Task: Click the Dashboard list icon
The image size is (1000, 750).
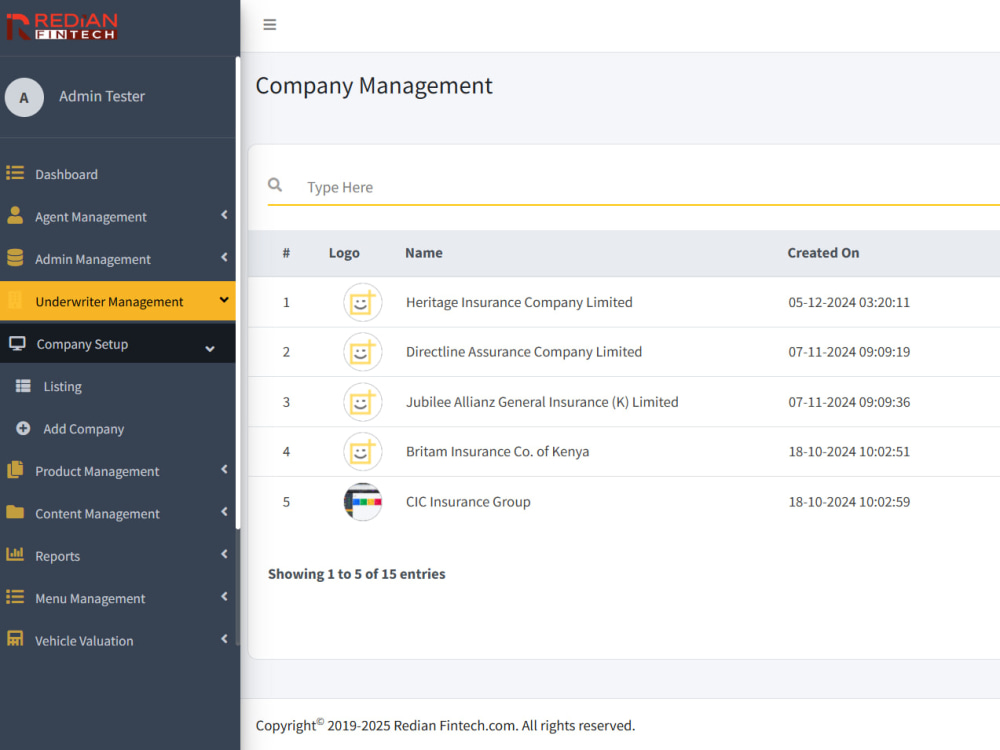Action: point(15,173)
